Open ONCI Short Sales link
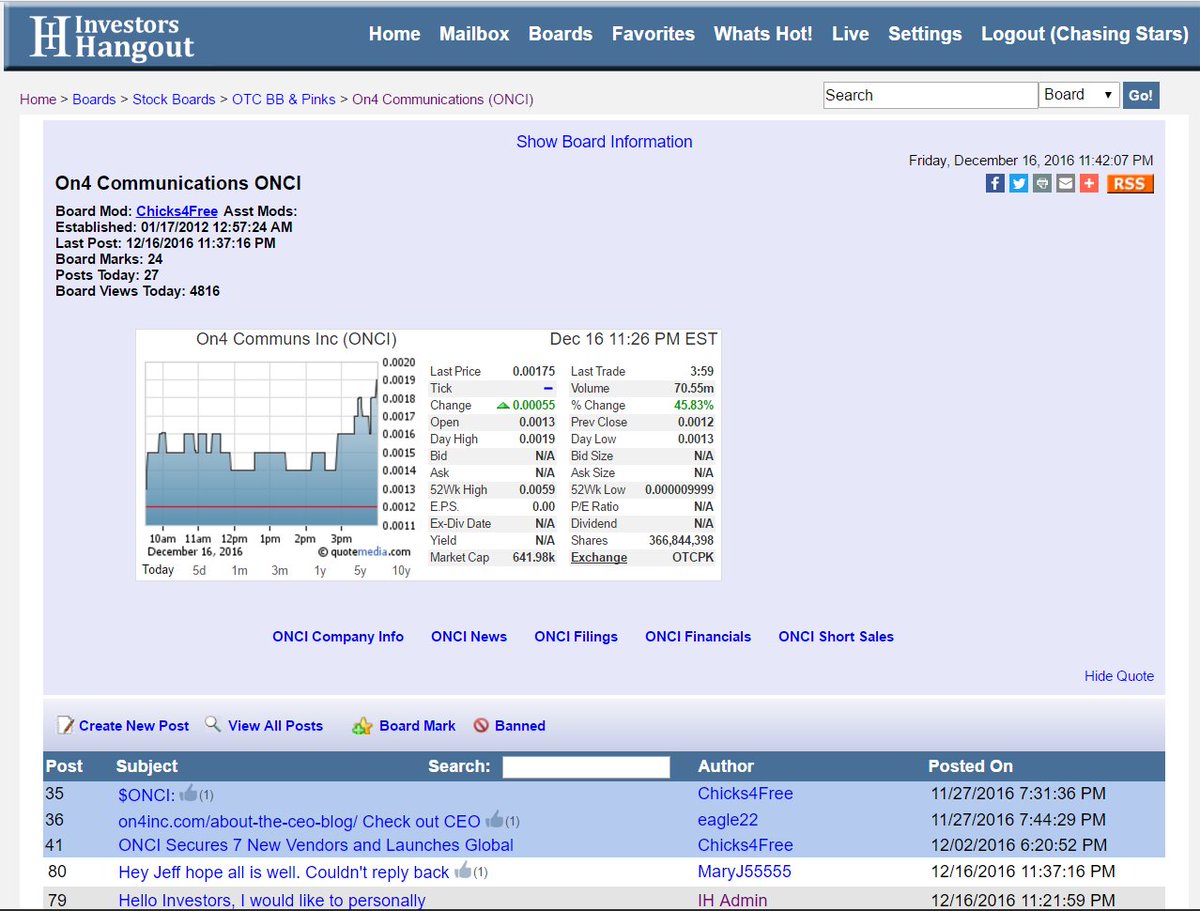 [836, 636]
